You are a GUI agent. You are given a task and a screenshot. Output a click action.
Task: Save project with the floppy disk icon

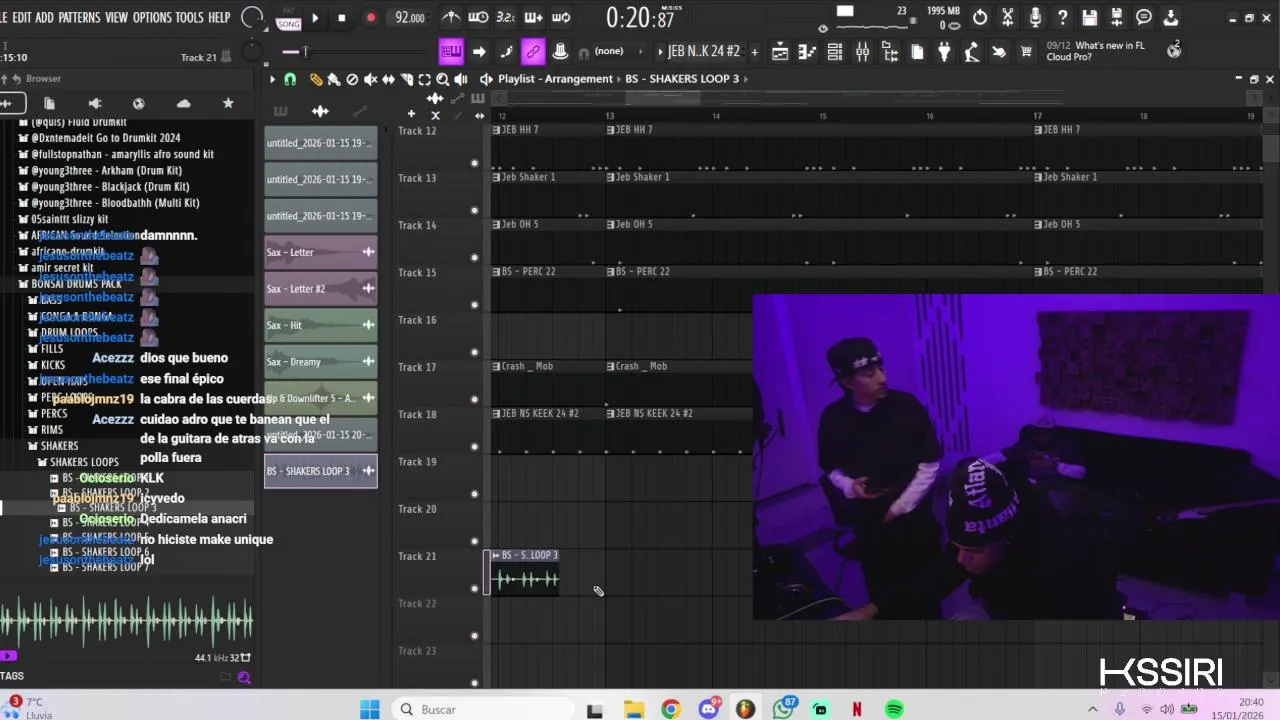click(1090, 18)
